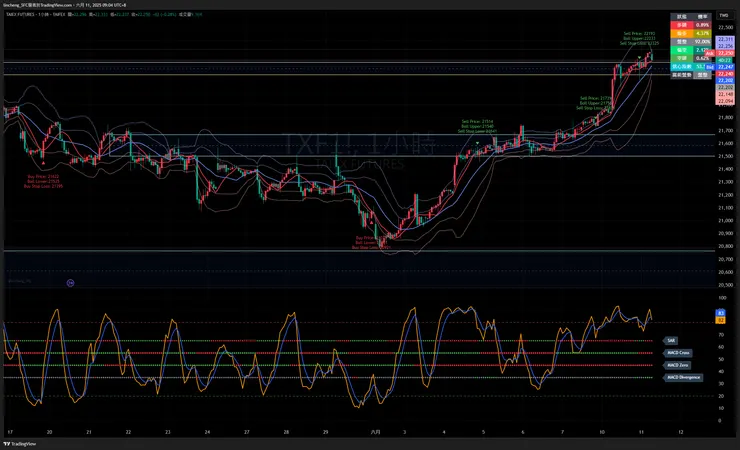This screenshot has height=450, width=740.
Task: Click the red Ask price label
Action: 709,53
